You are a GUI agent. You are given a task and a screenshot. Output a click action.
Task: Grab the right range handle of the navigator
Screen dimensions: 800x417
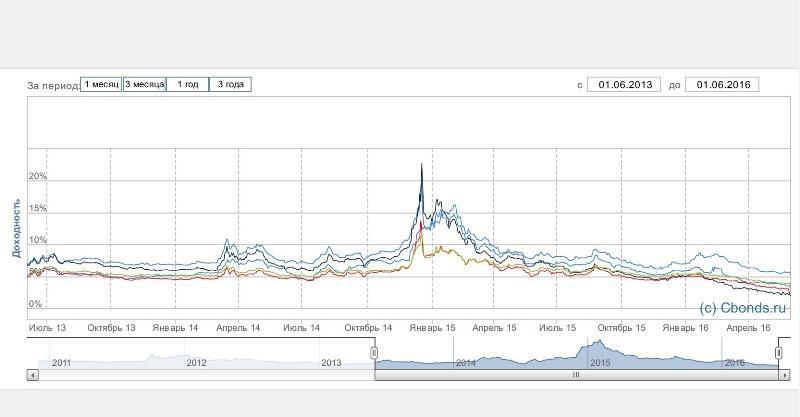[x=779, y=353]
